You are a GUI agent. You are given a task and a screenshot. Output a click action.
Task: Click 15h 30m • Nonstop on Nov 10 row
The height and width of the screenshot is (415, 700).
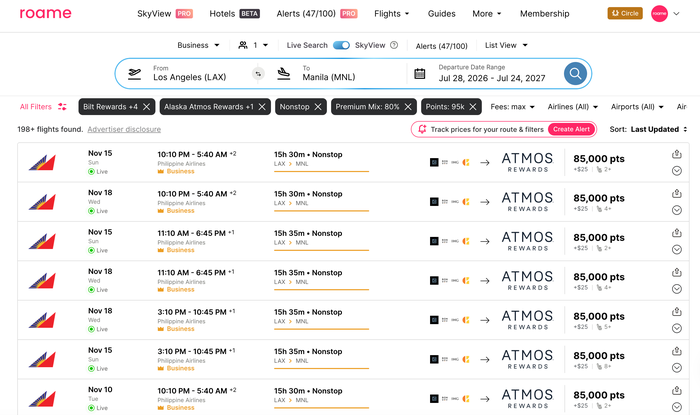click(x=308, y=391)
